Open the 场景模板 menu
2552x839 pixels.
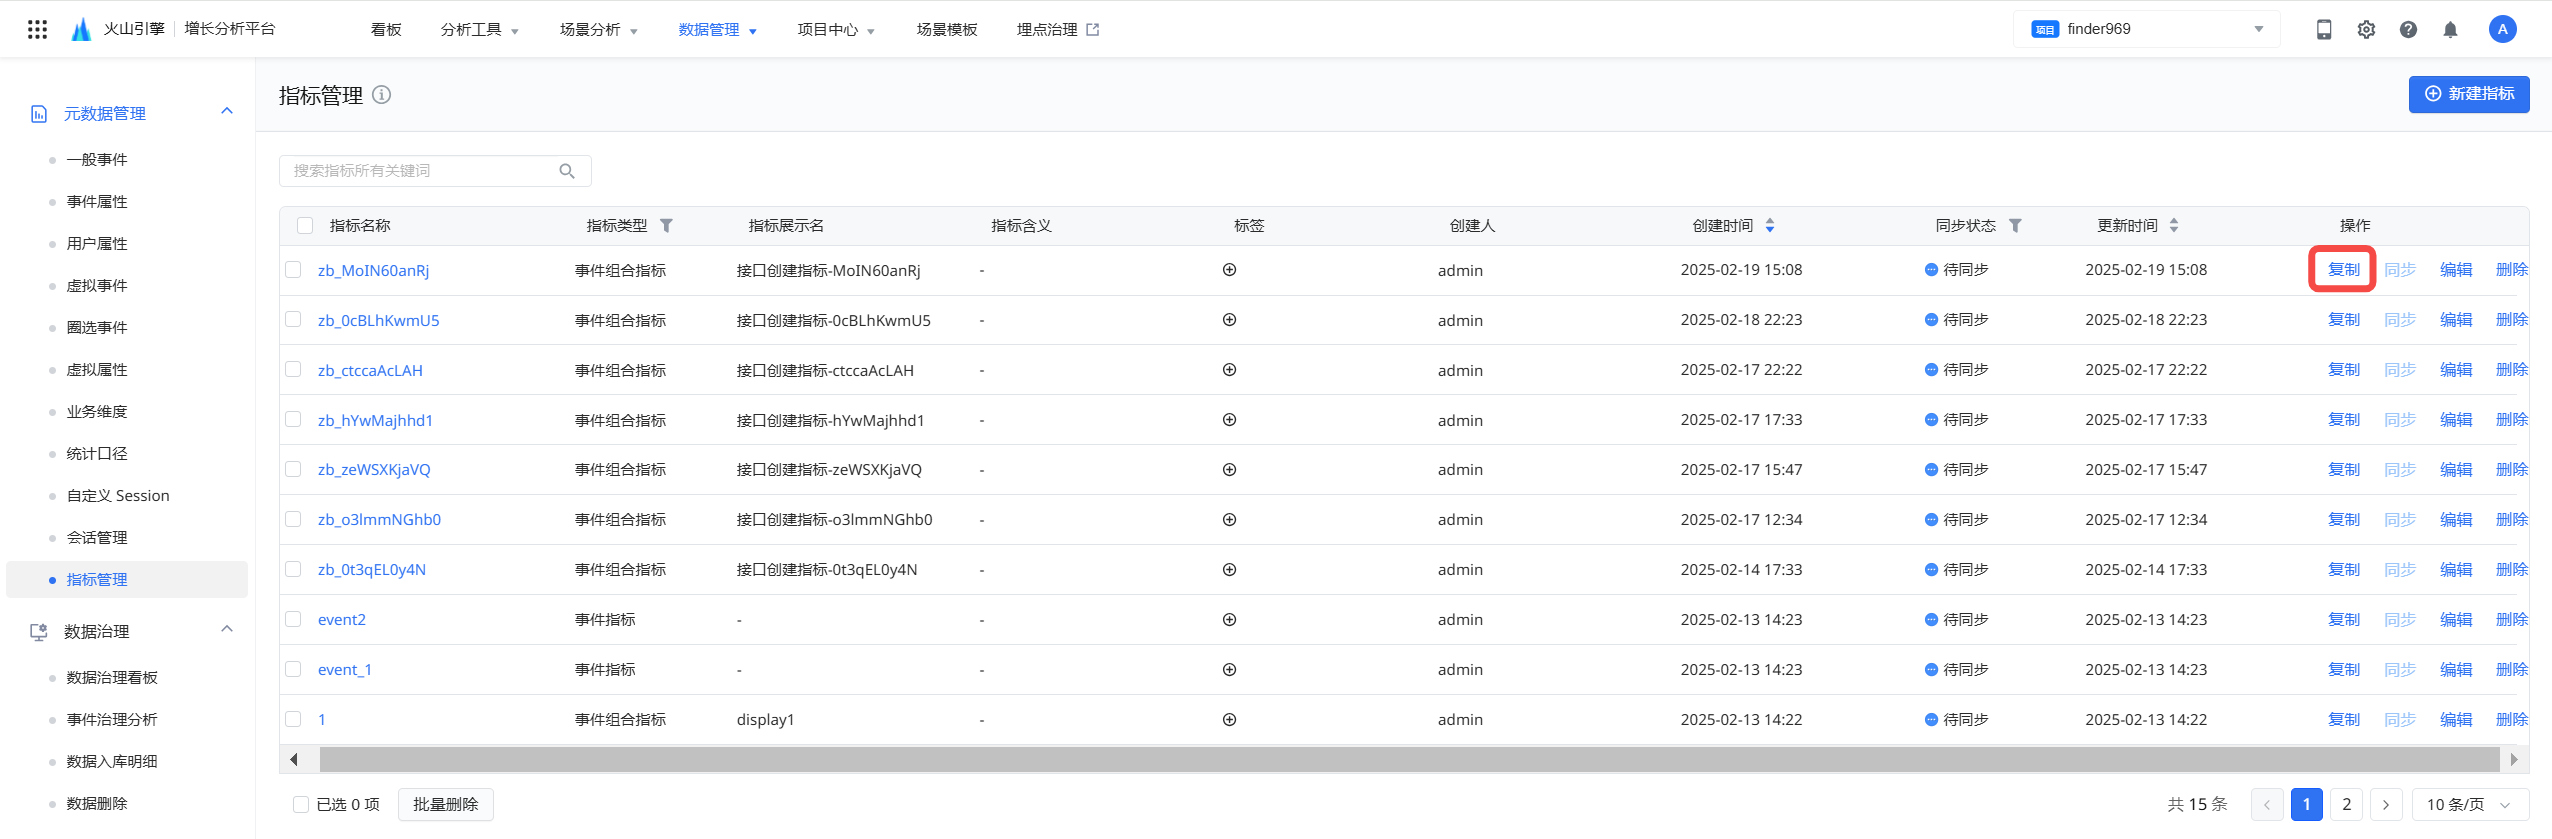coord(947,30)
